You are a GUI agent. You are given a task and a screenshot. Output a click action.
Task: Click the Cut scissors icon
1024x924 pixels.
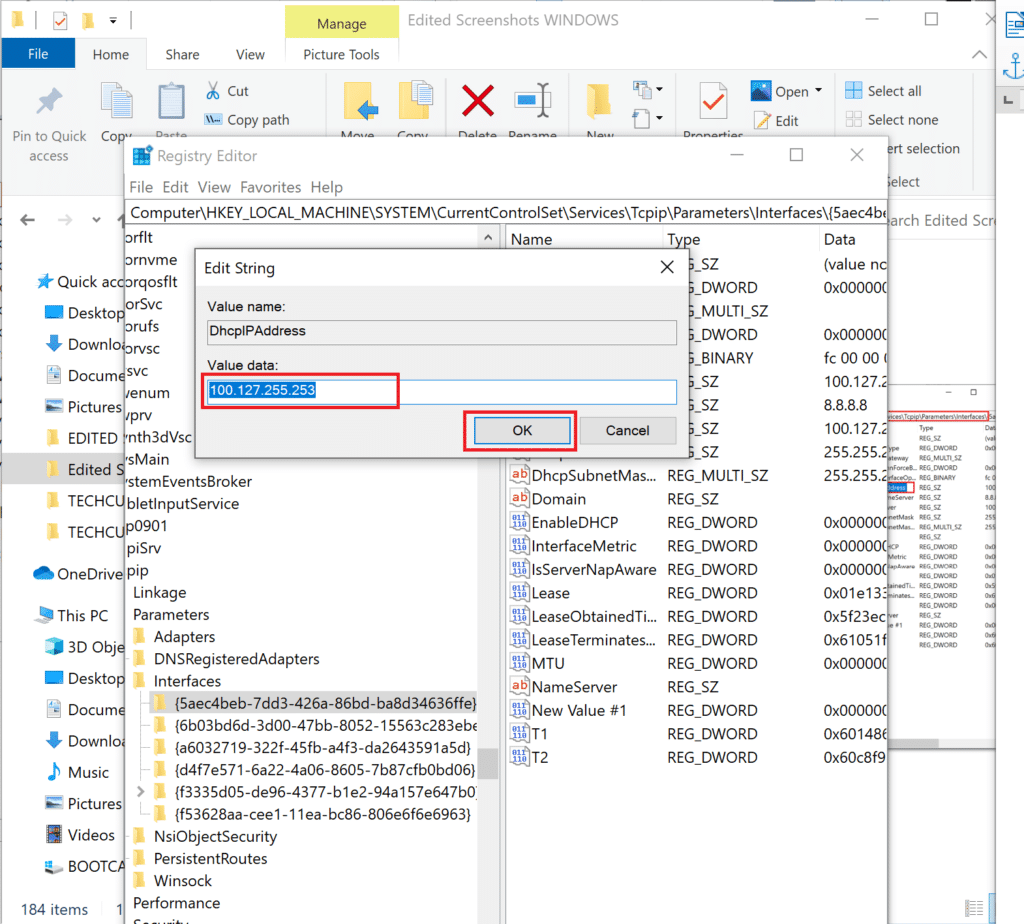click(213, 91)
